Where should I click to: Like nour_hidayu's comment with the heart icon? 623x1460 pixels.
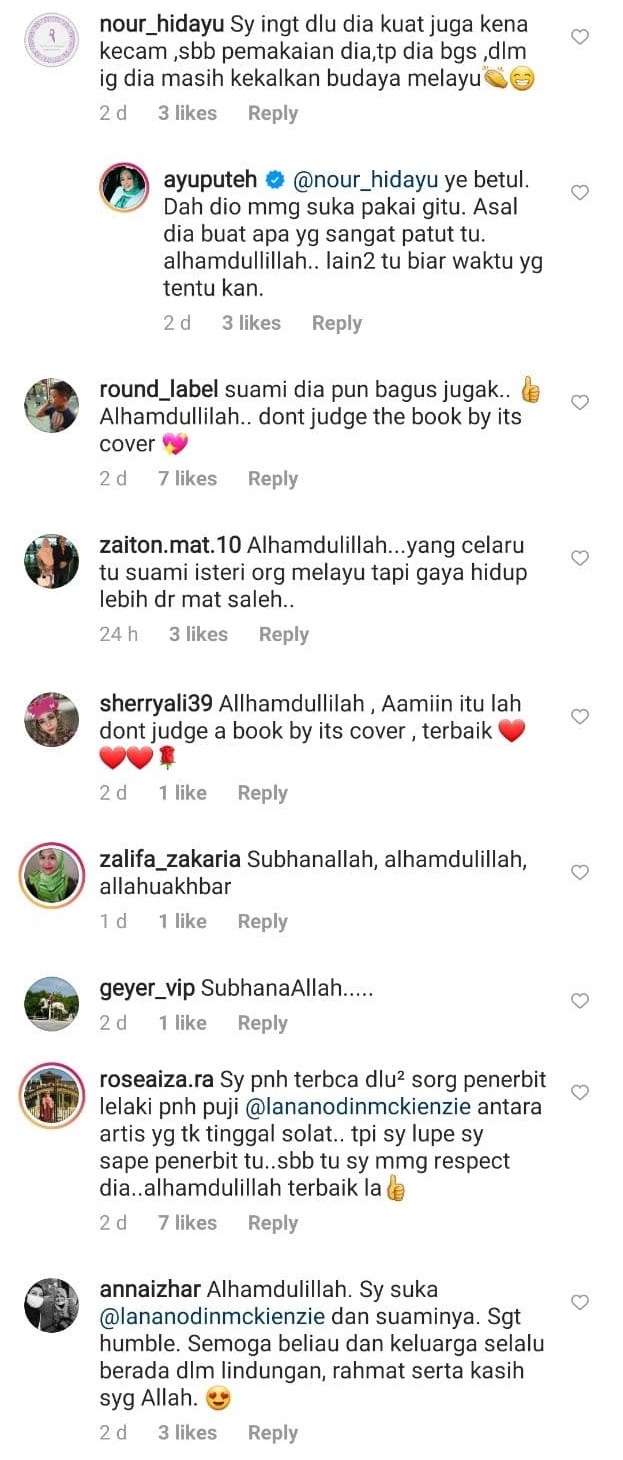[579, 37]
